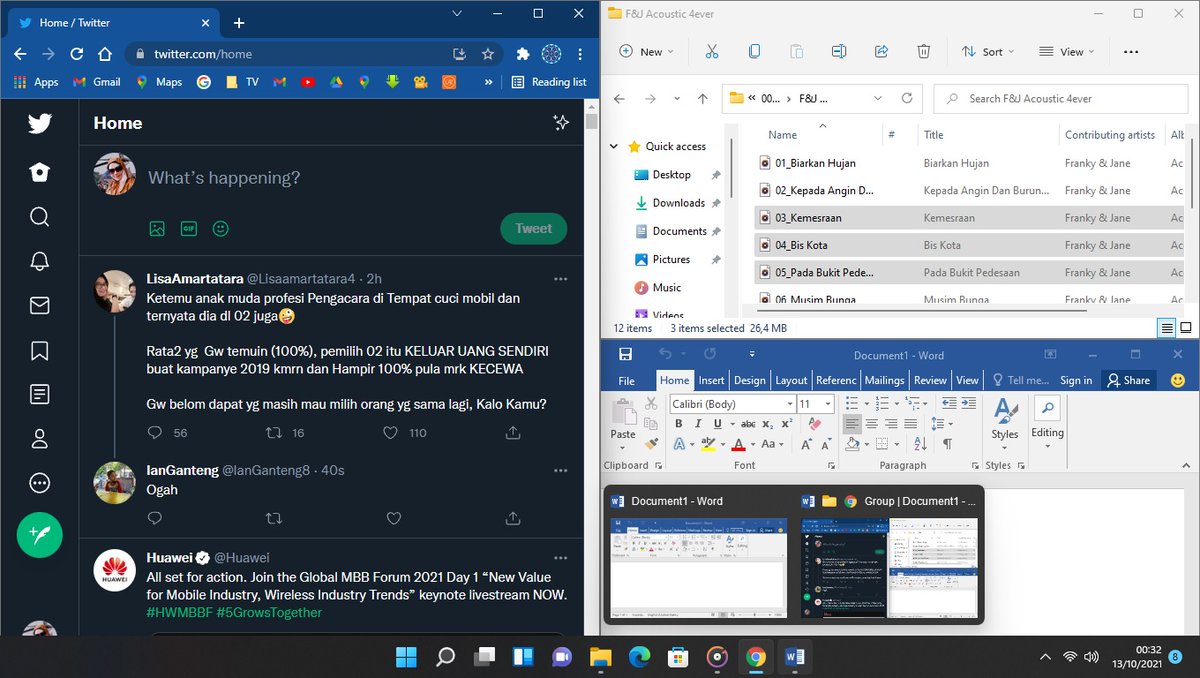The height and width of the screenshot is (678, 1200).
Task: Open emoji picker in tweet composer
Action: (x=221, y=228)
